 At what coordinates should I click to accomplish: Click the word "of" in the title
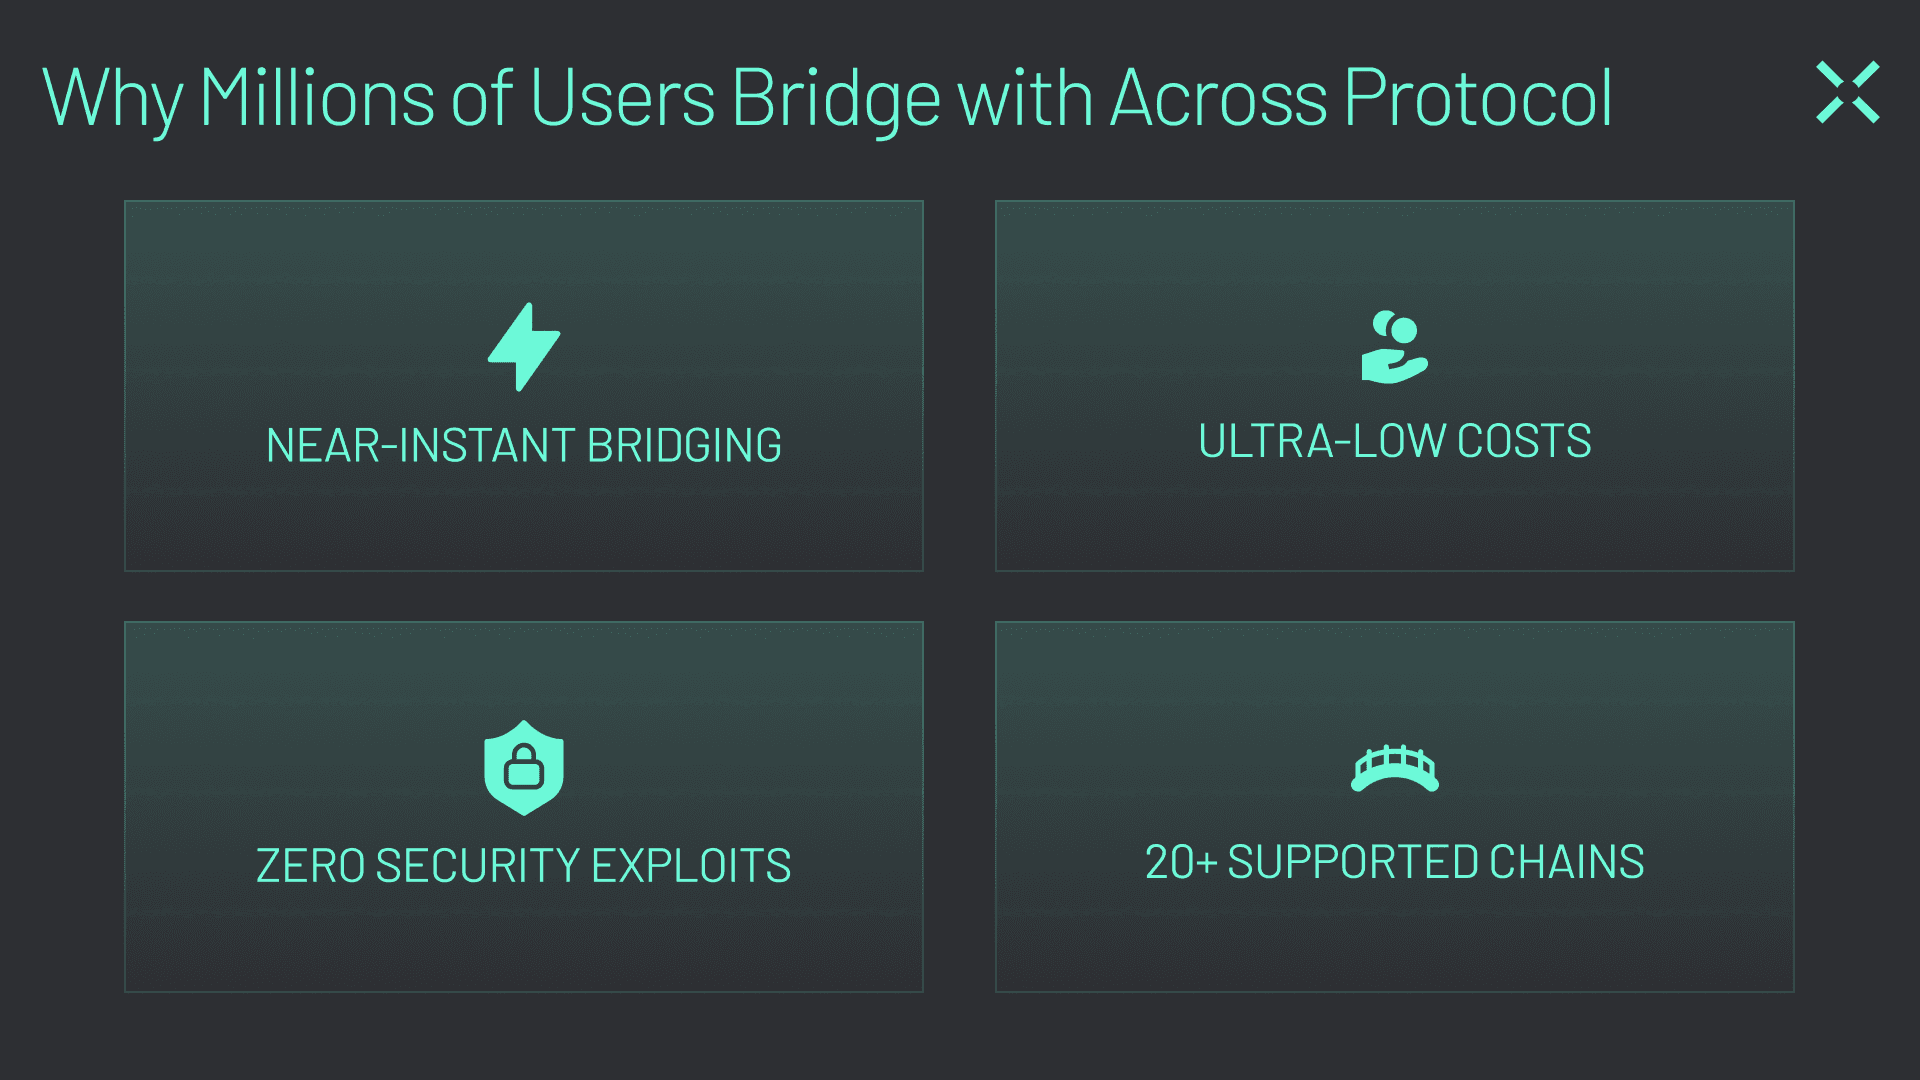[x=482, y=98]
